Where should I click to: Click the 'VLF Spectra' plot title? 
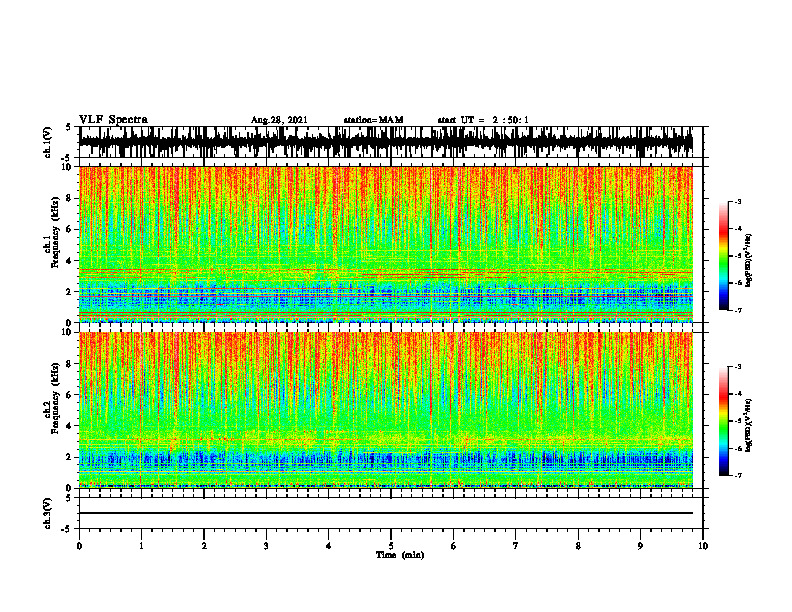113,120
